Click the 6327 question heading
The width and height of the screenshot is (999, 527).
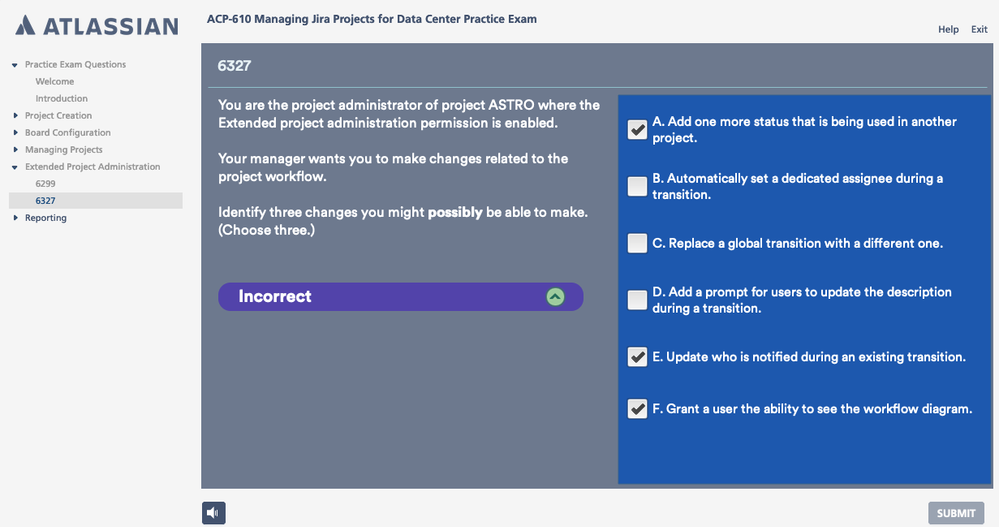234,66
